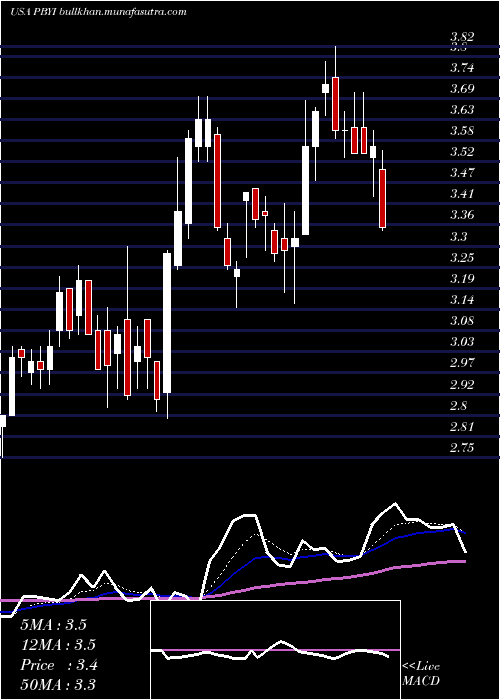Click the highest red candlestick reaching 3.8
500x700 pixels.
pyautogui.click(x=335, y=104)
